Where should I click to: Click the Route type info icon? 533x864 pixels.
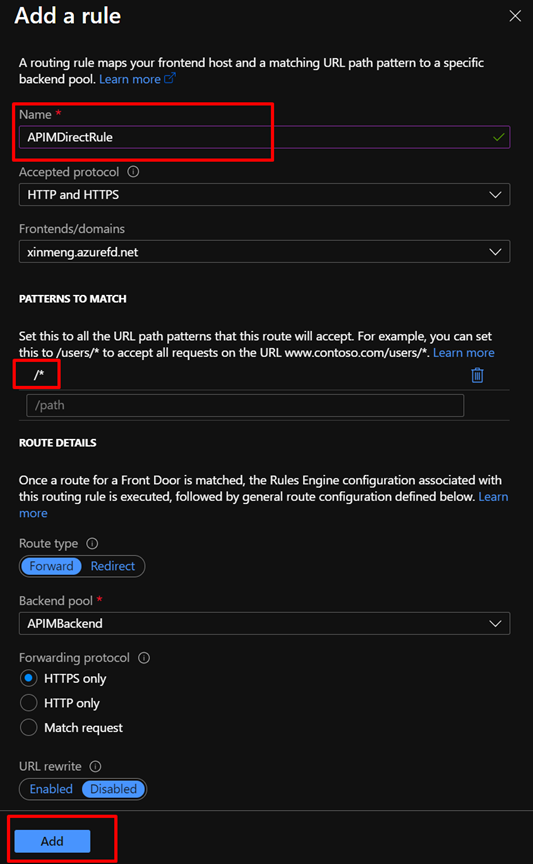coord(92,543)
